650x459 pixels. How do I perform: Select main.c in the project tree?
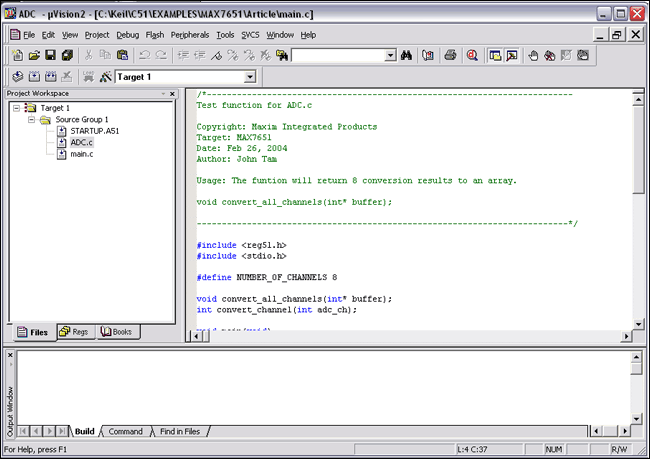point(81,153)
